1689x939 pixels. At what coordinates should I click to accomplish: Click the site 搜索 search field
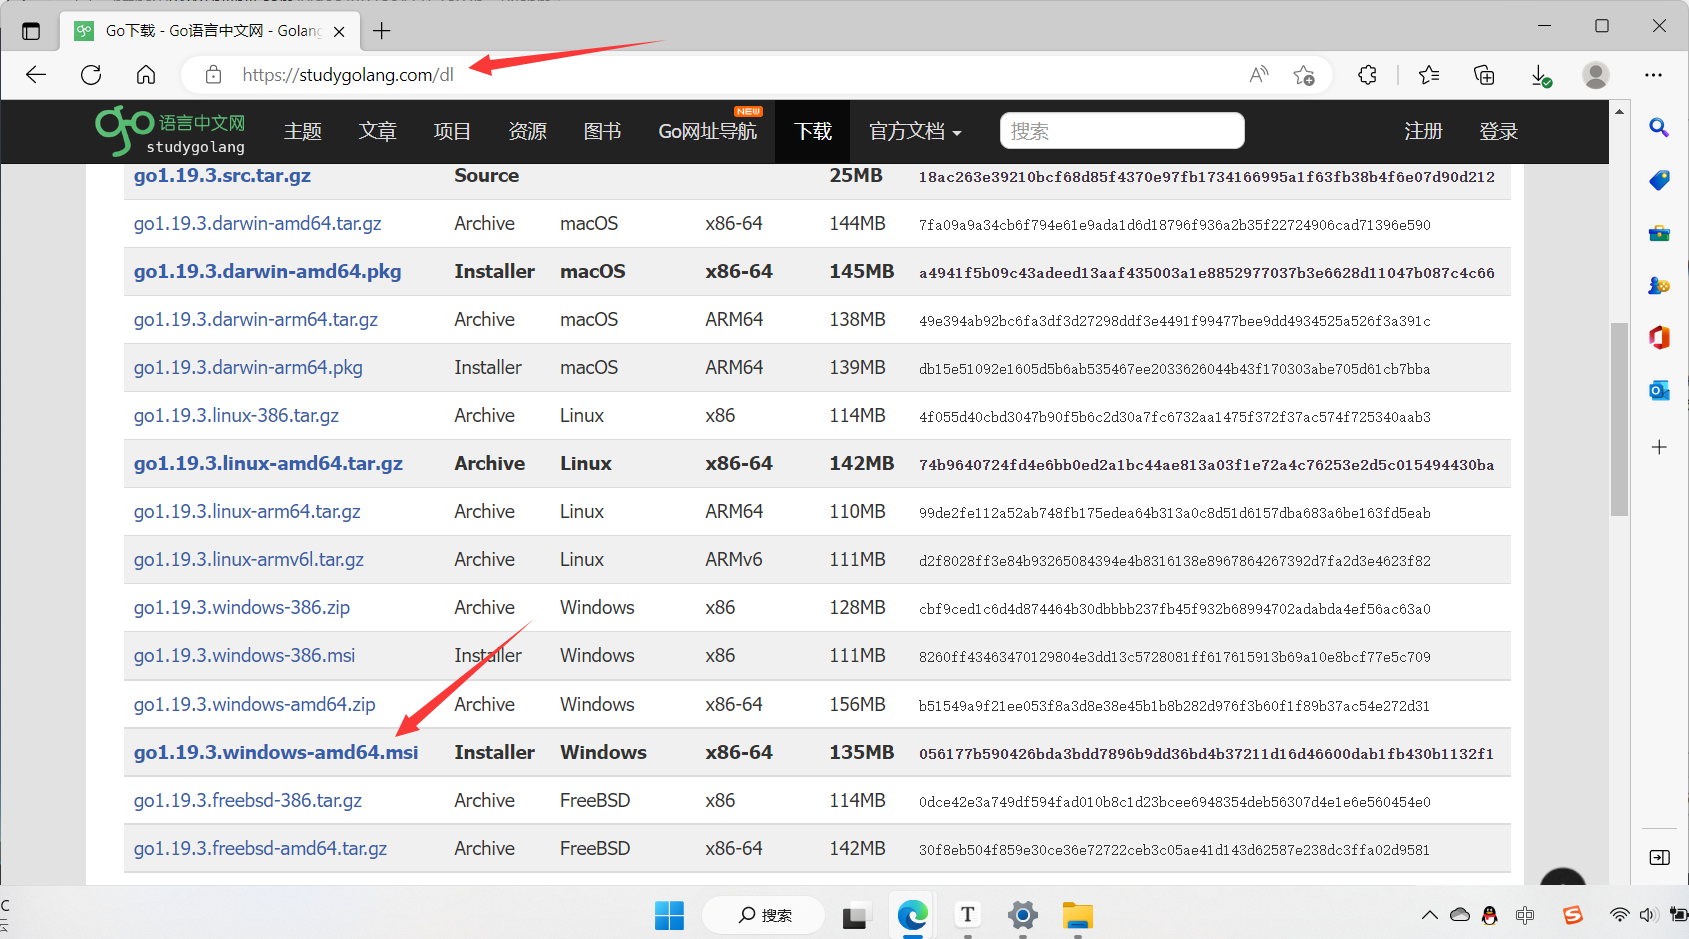[1121, 131]
